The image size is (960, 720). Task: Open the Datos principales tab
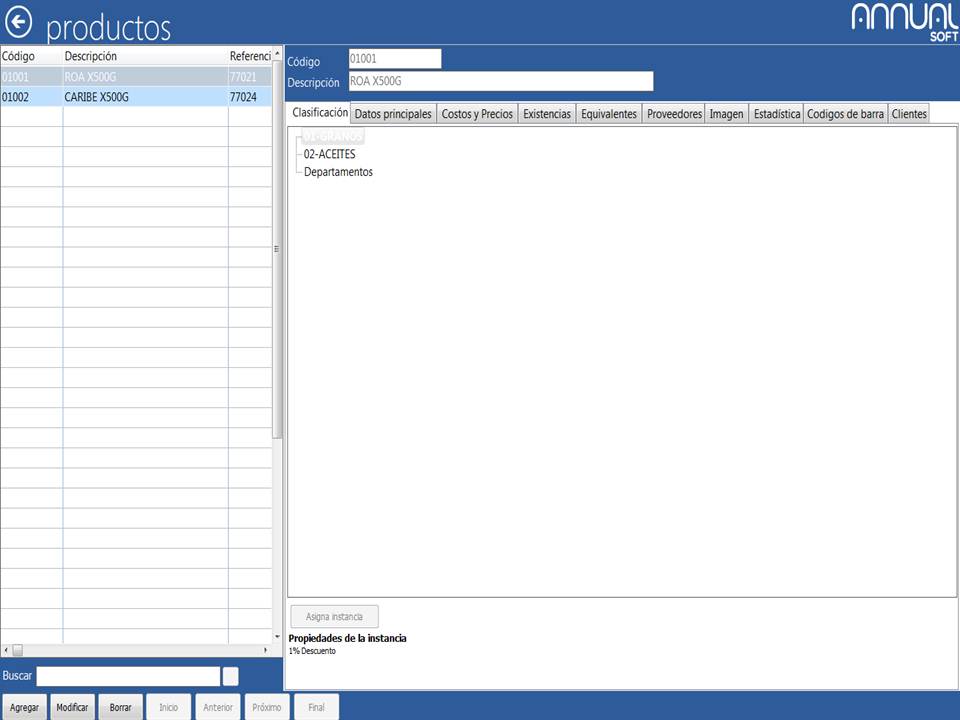click(x=394, y=114)
